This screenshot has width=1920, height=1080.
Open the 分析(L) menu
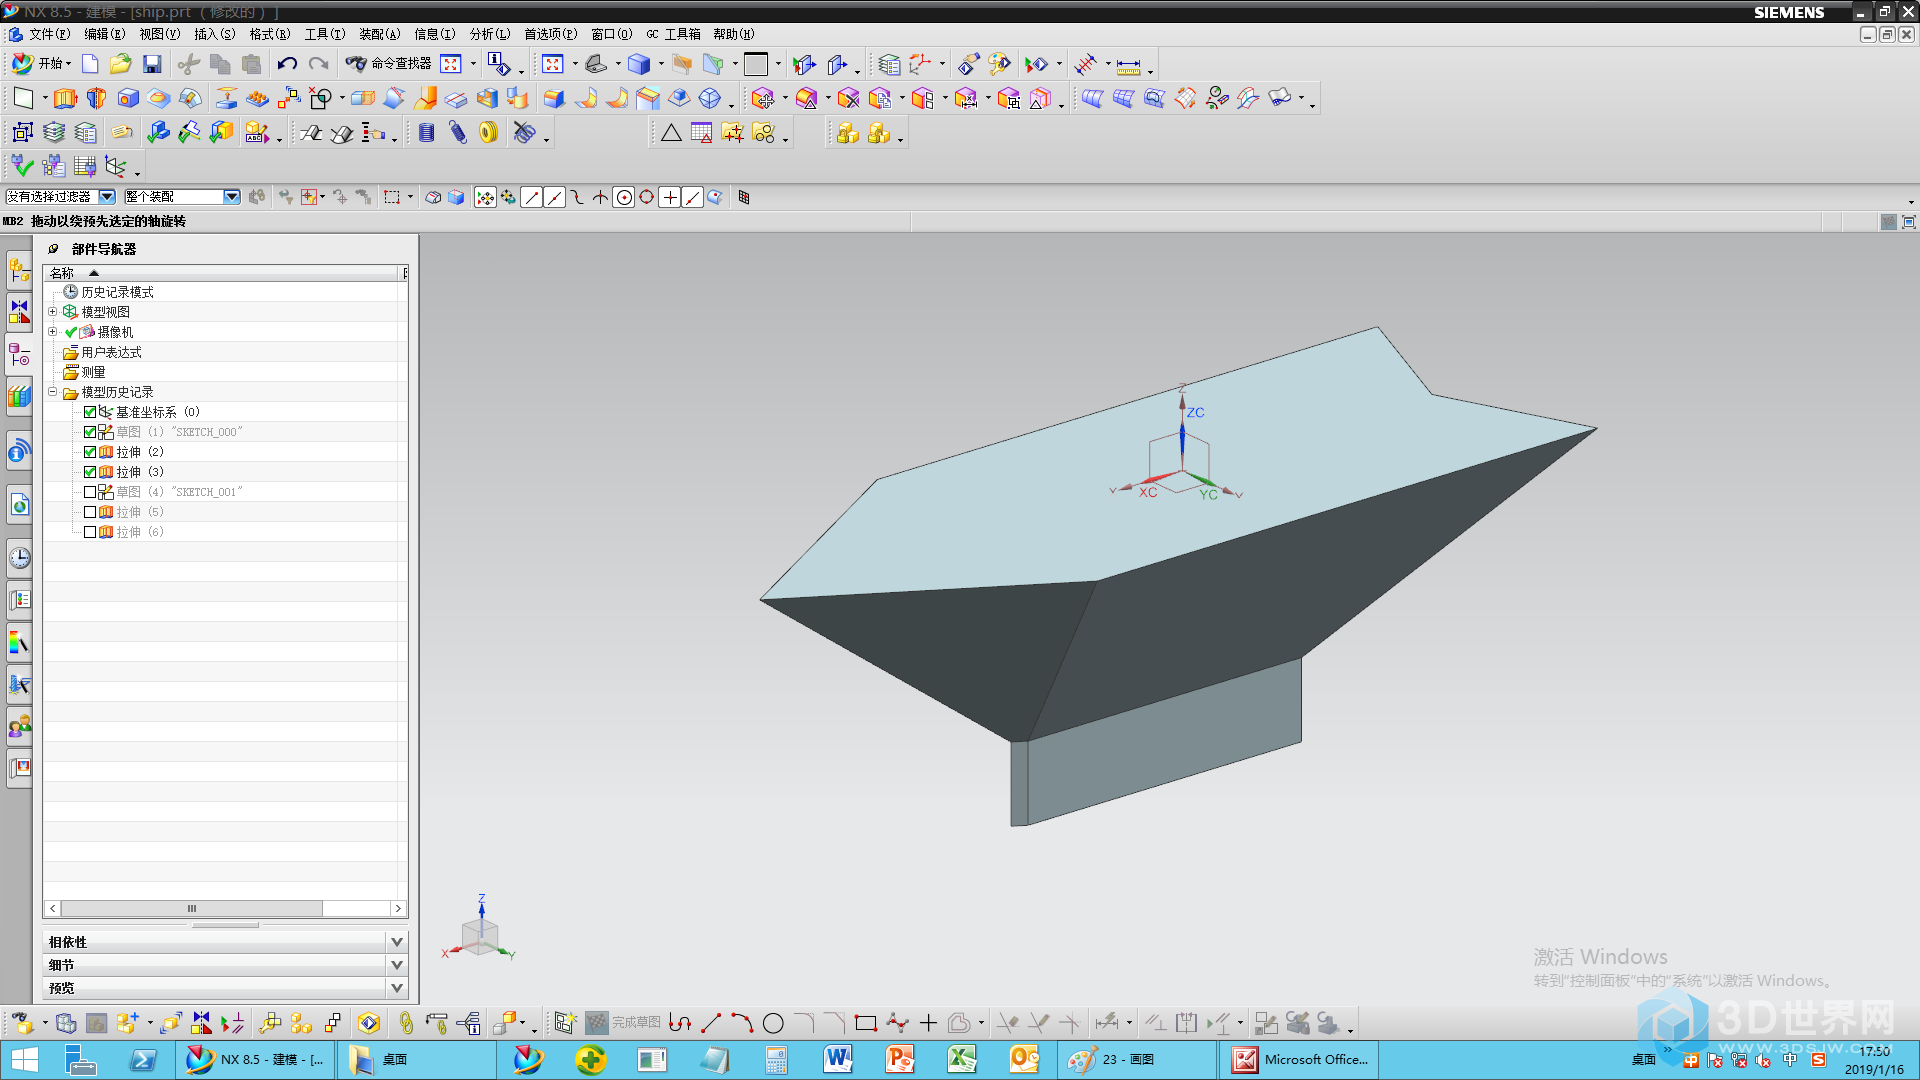pyautogui.click(x=489, y=34)
